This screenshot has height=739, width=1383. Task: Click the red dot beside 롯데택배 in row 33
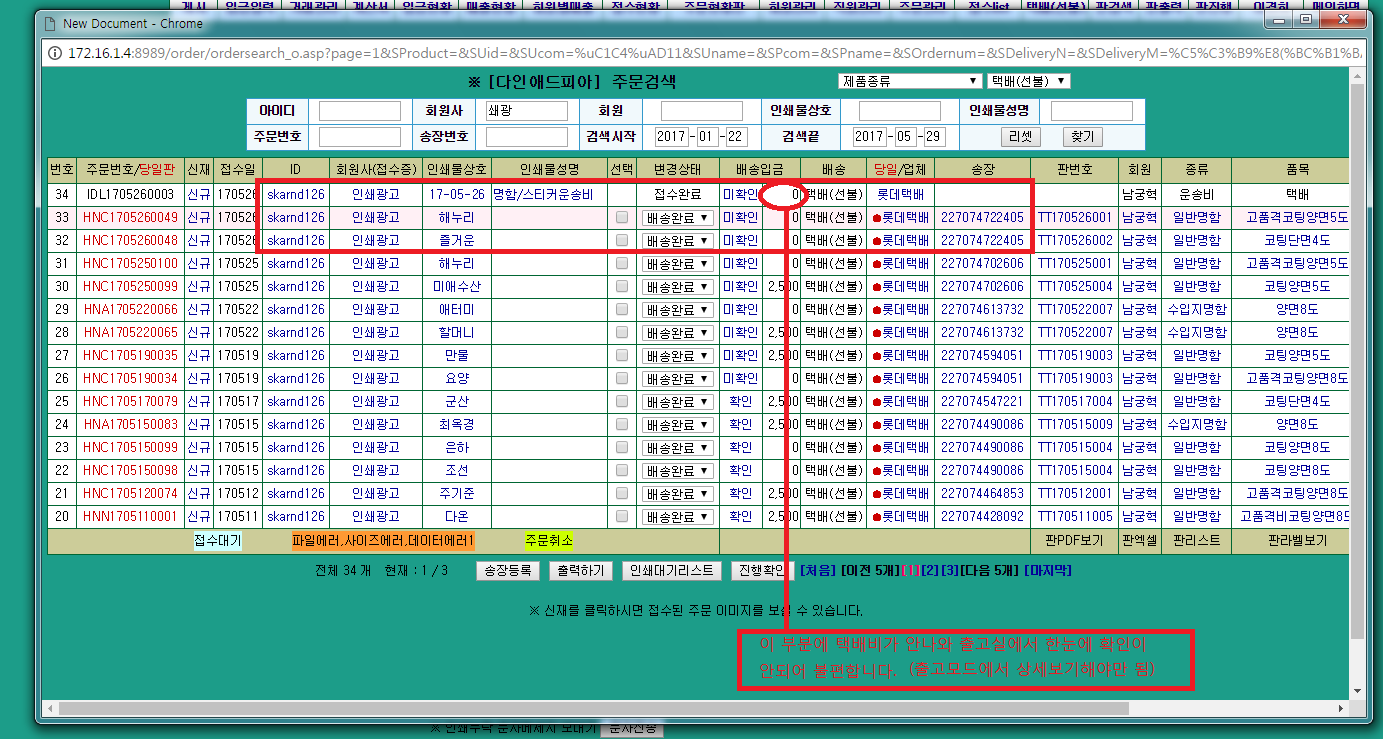point(877,217)
